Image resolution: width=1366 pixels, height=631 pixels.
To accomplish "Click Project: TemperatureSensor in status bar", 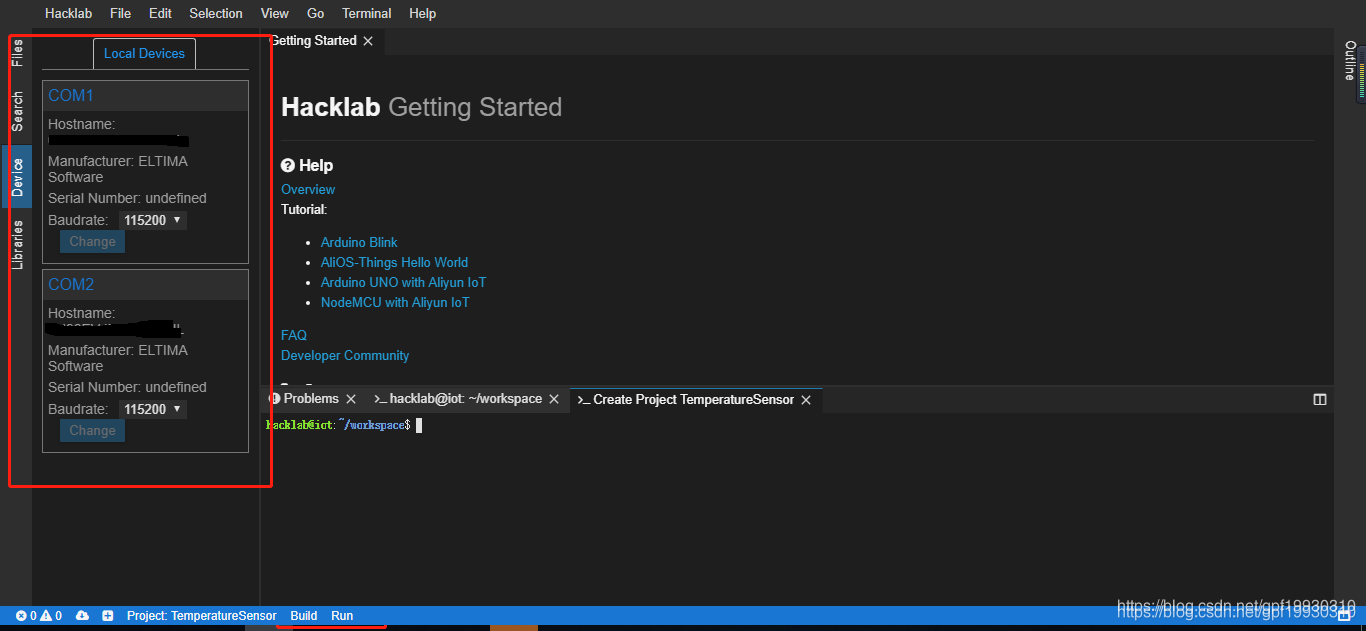I will click(x=202, y=616).
